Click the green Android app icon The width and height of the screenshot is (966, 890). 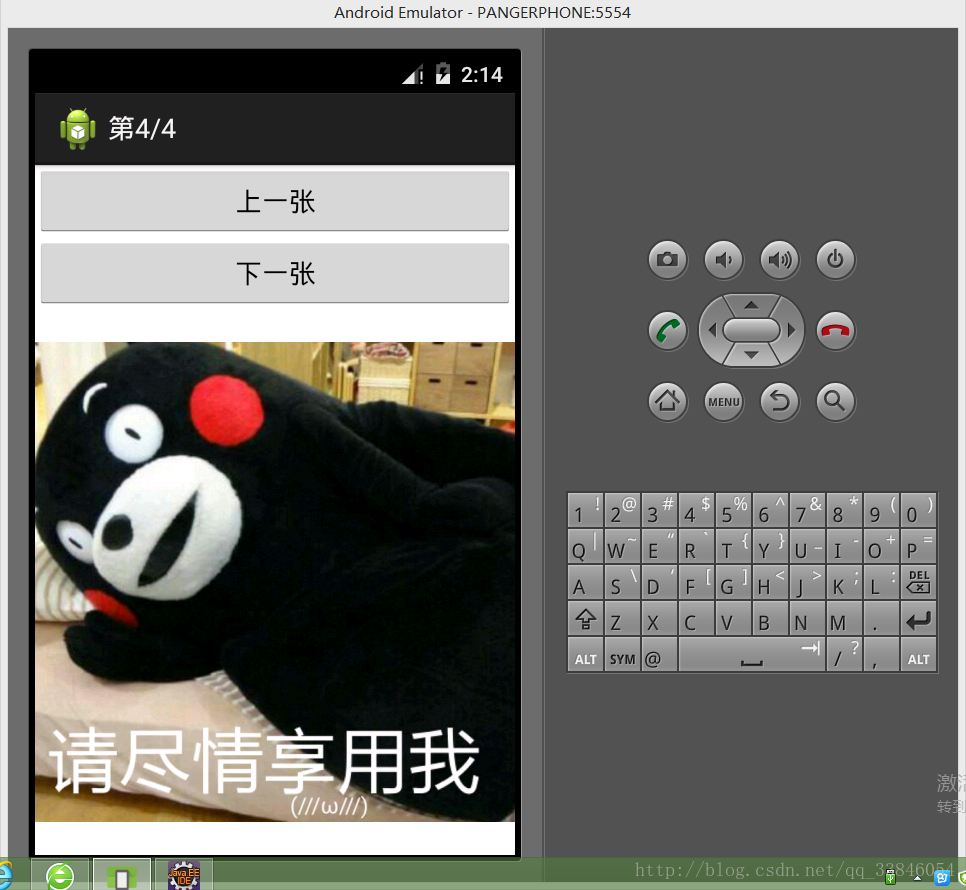coord(78,129)
